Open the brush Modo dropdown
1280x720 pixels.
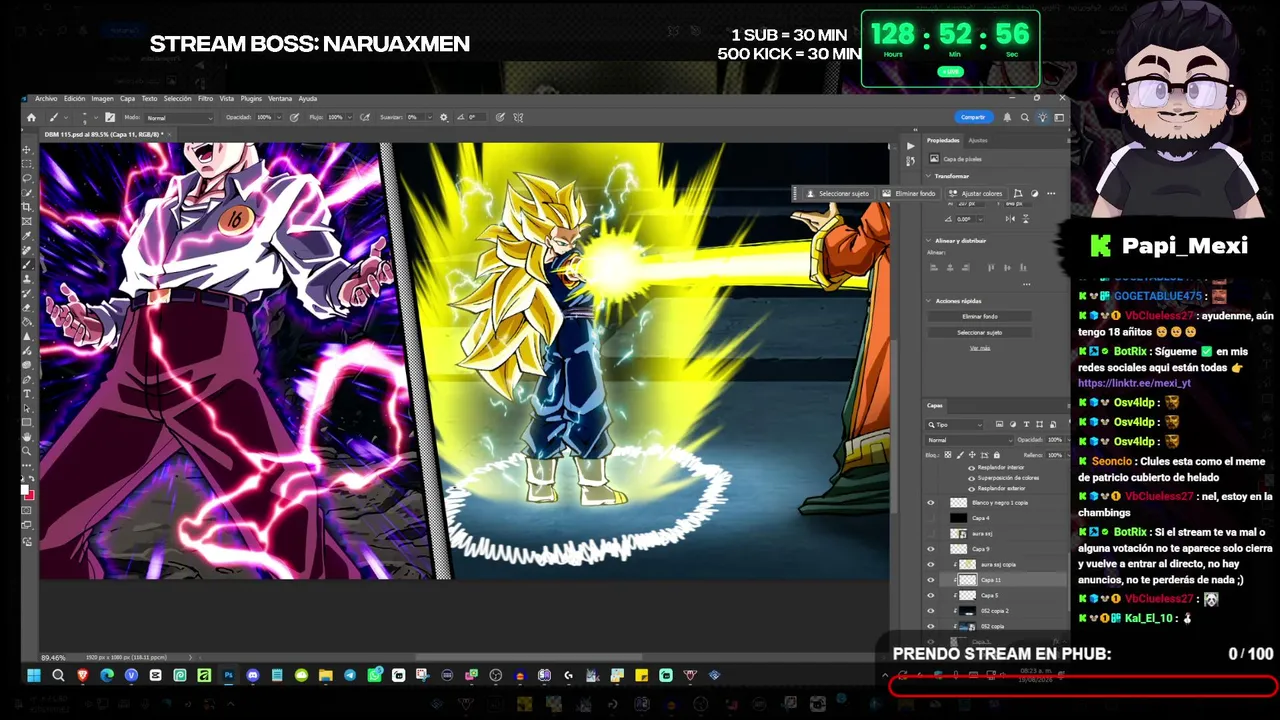pyautogui.click(x=180, y=118)
